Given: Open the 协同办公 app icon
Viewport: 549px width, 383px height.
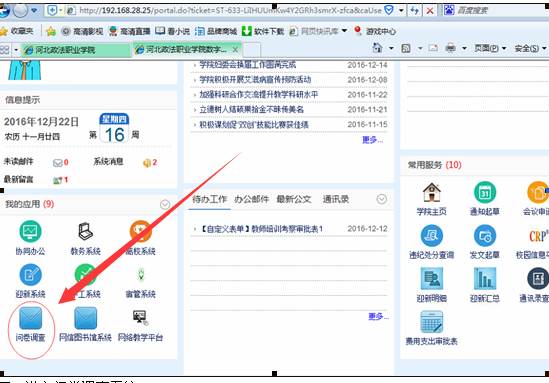Looking at the screenshot, I should point(30,232).
